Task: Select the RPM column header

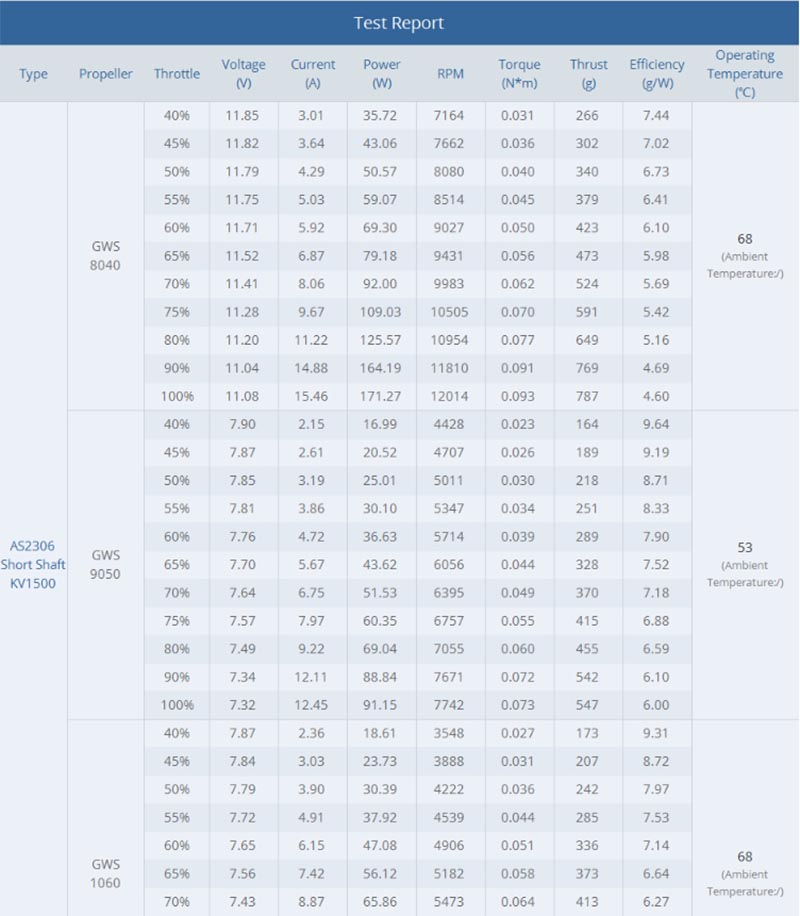Action: click(451, 74)
